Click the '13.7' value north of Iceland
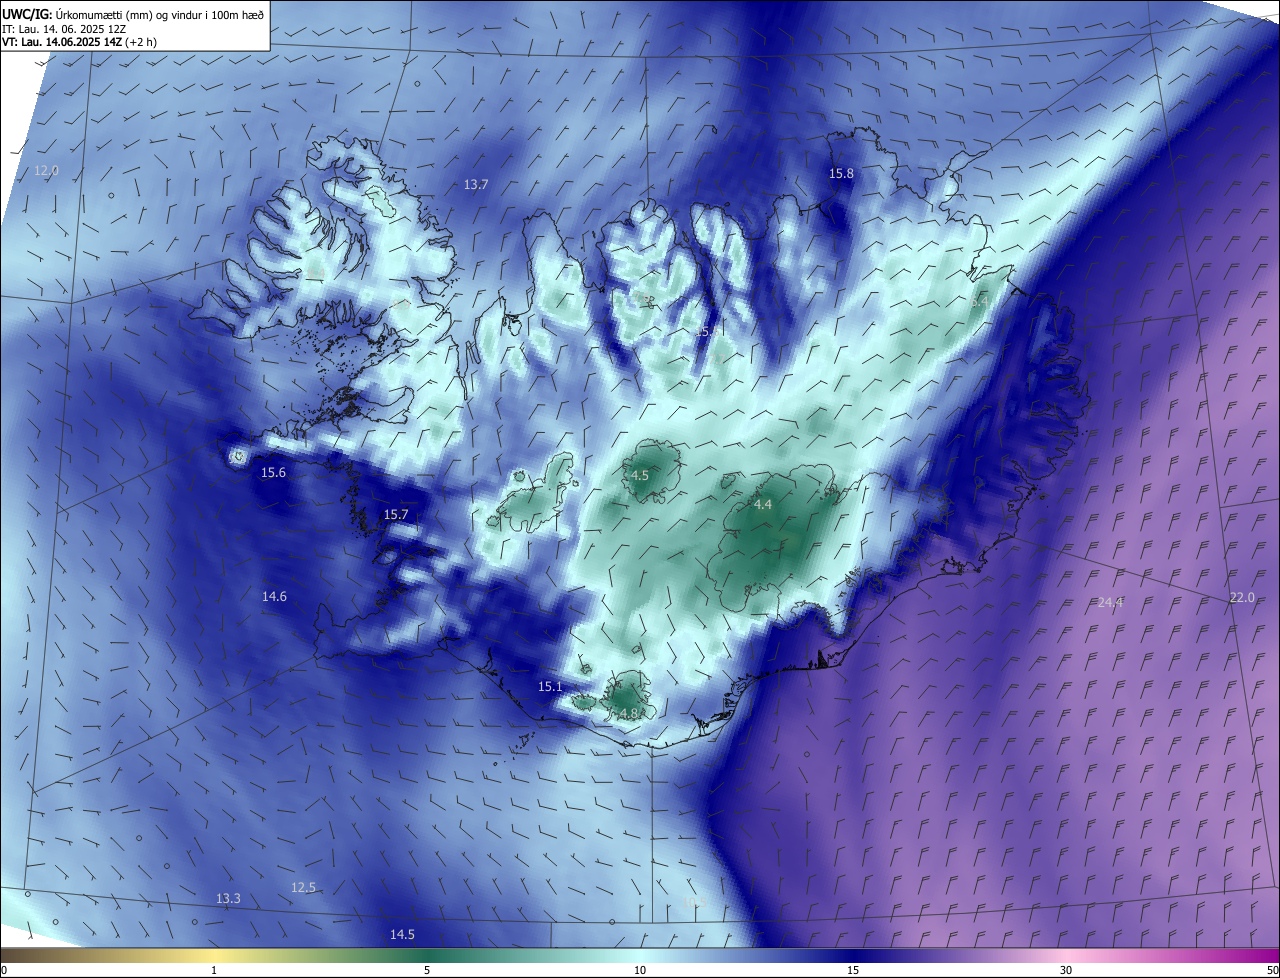Viewport: 1280px width, 978px height. (x=476, y=185)
